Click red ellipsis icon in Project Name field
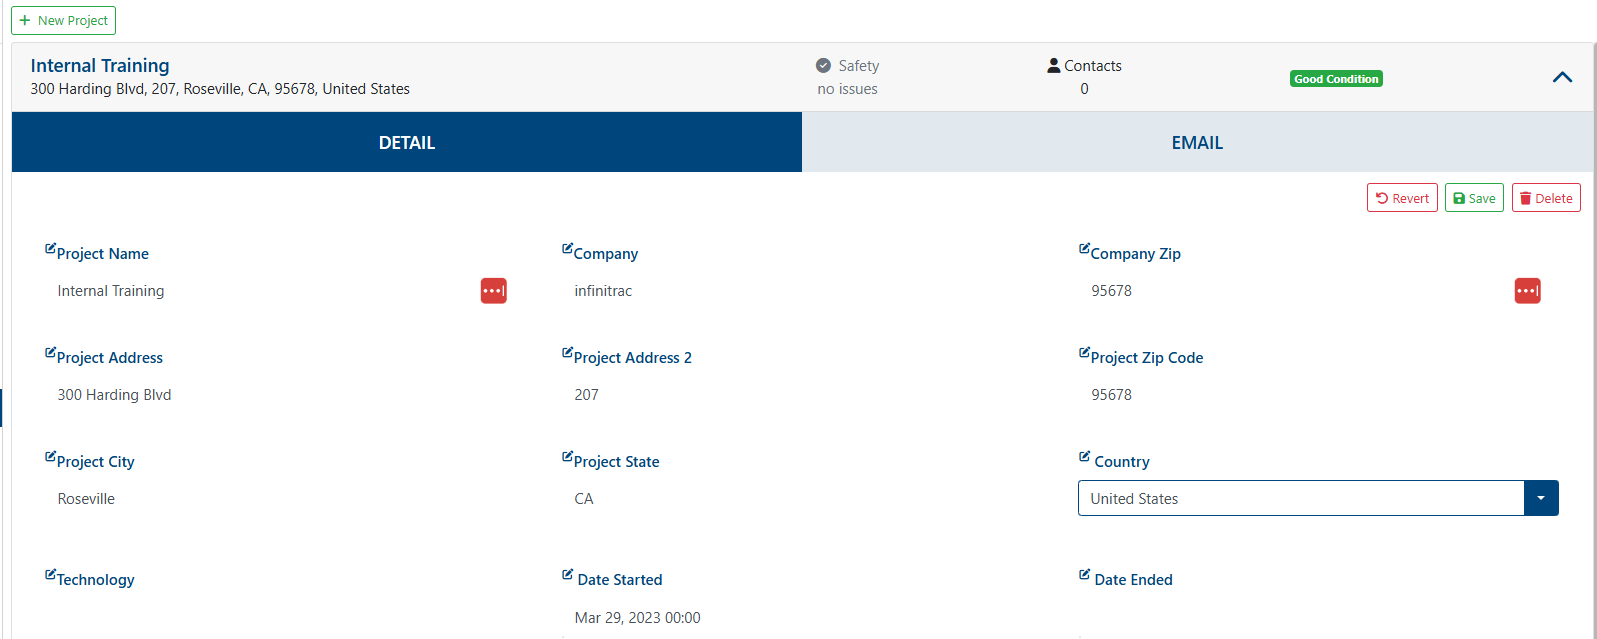This screenshot has height=639, width=1597. [x=494, y=291]
